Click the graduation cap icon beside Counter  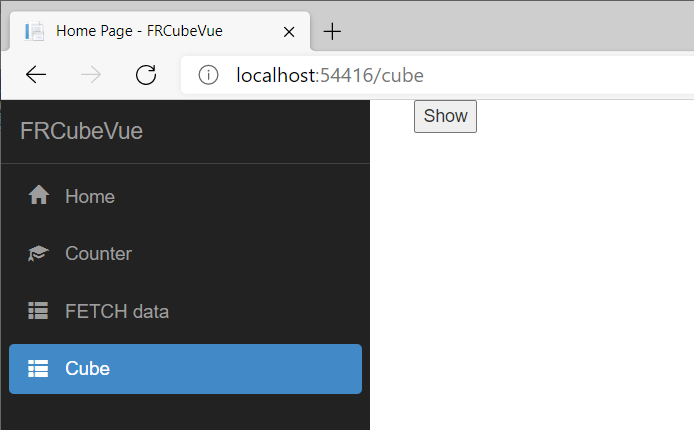point(39,253)
